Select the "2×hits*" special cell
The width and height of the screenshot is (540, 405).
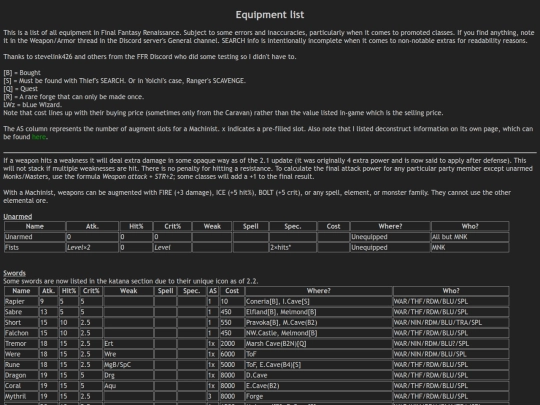pyautogui.click(x=293, y=248)
